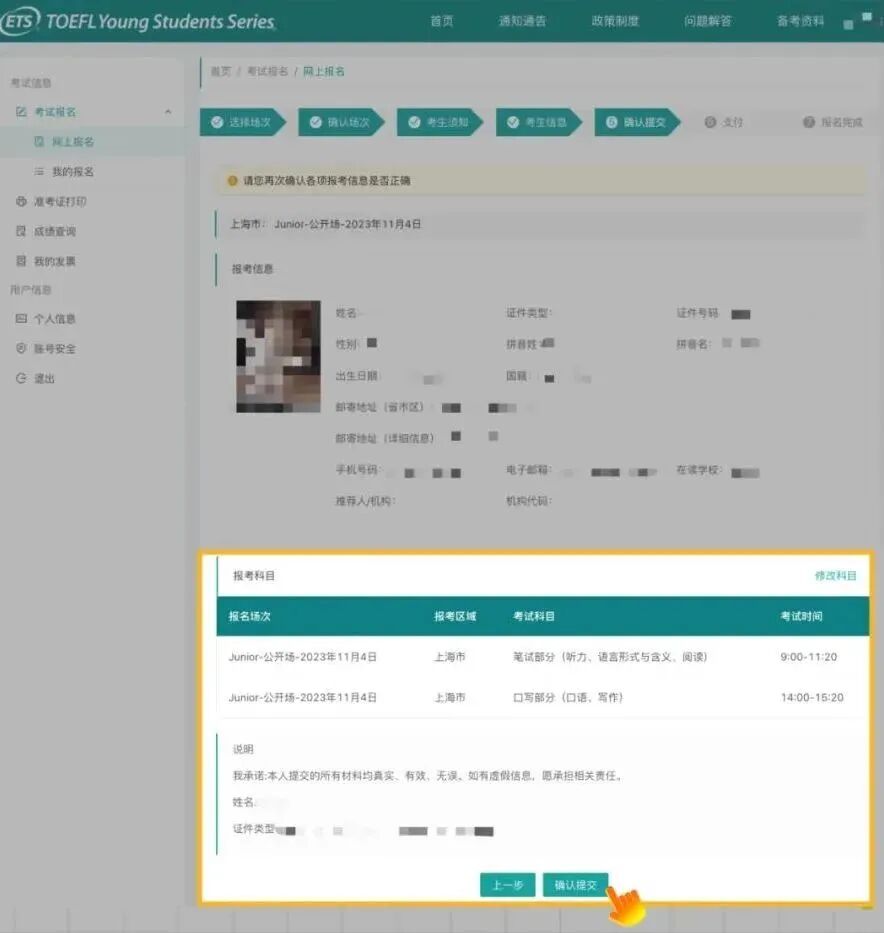Click the 我的报名 list icon

point(39,172)
